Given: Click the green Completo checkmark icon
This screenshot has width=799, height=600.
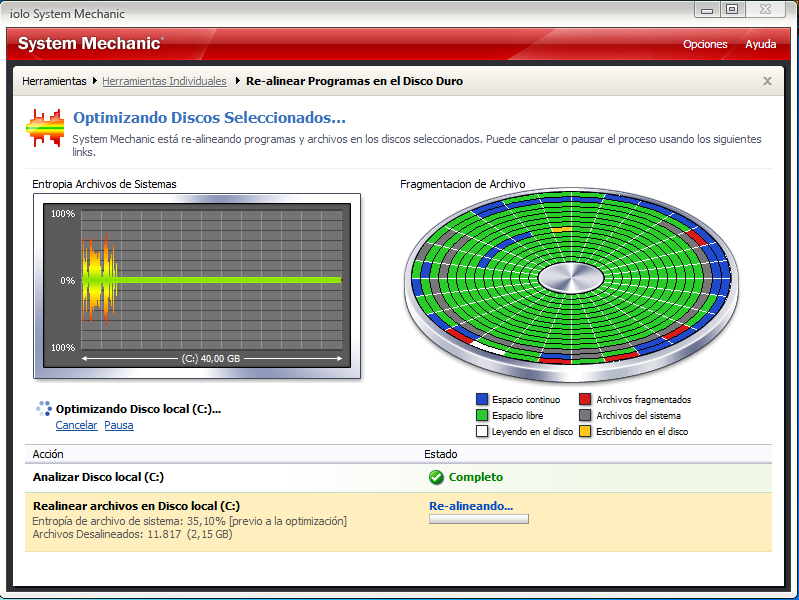Looking at the screenshot, I should point(436,477).
